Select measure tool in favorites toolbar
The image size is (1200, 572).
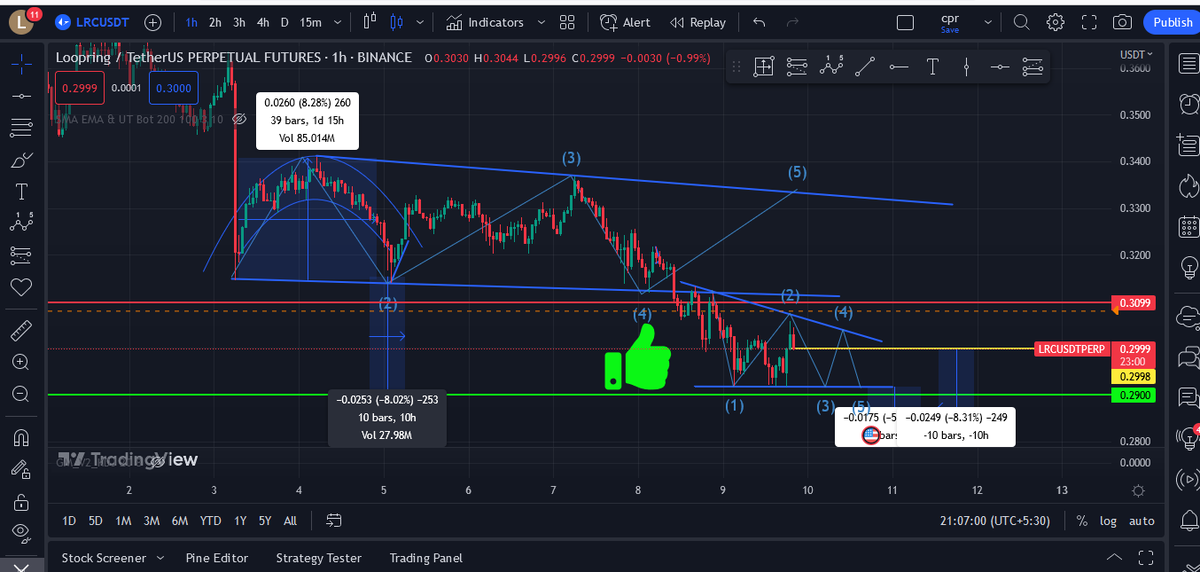(x=763, y=67)
